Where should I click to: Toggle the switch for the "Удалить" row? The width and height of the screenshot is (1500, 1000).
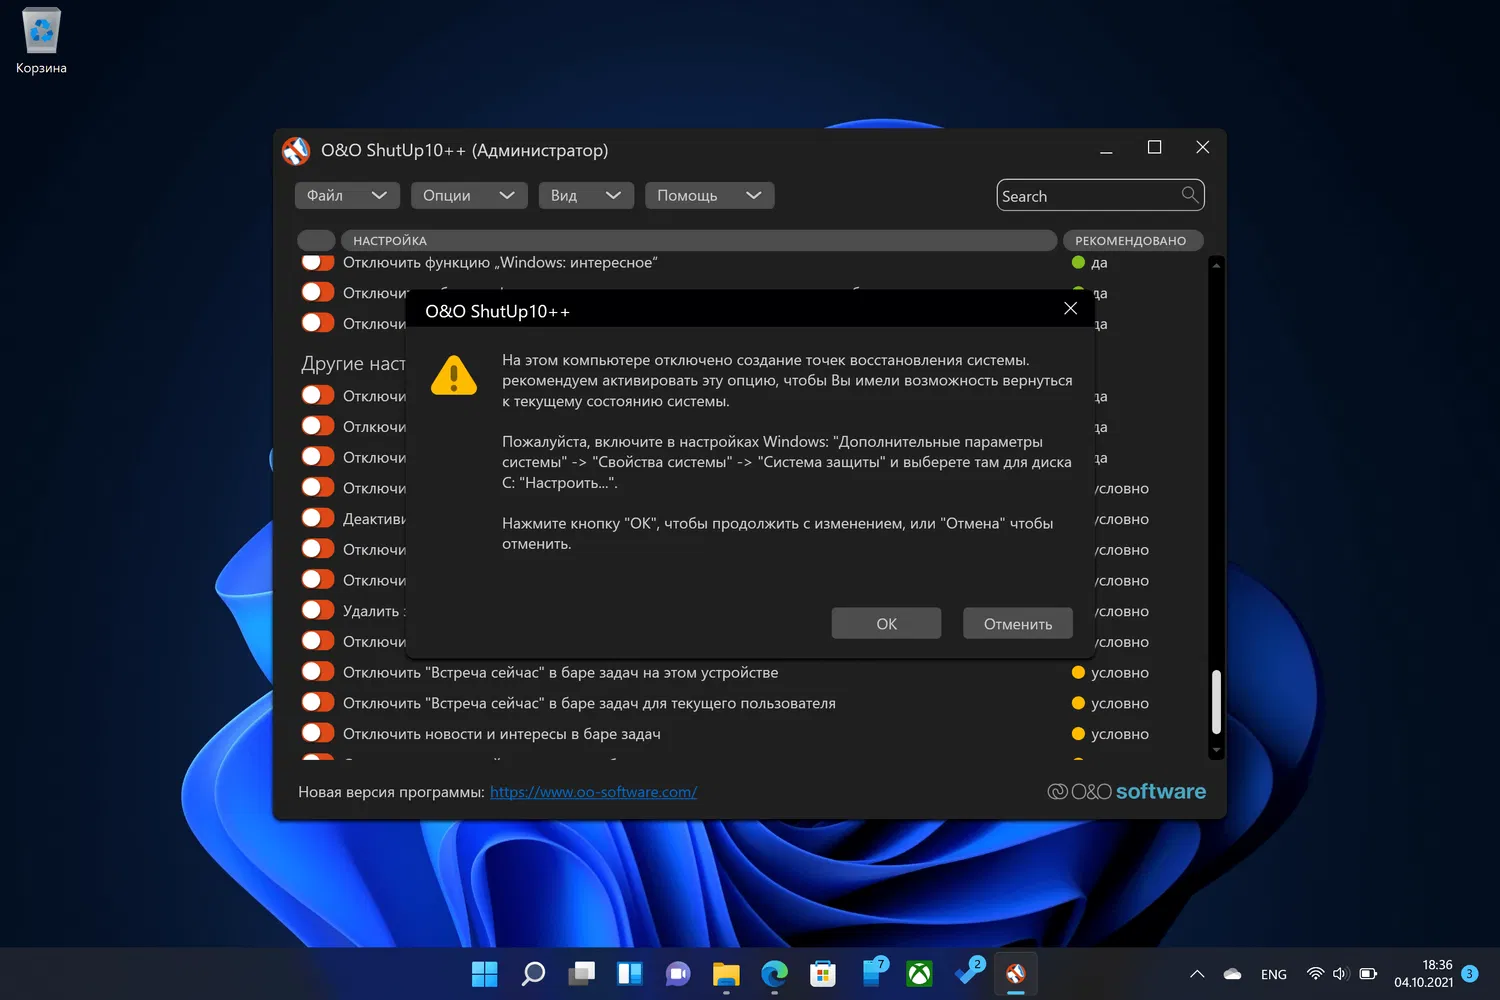[x=318, y=610]
